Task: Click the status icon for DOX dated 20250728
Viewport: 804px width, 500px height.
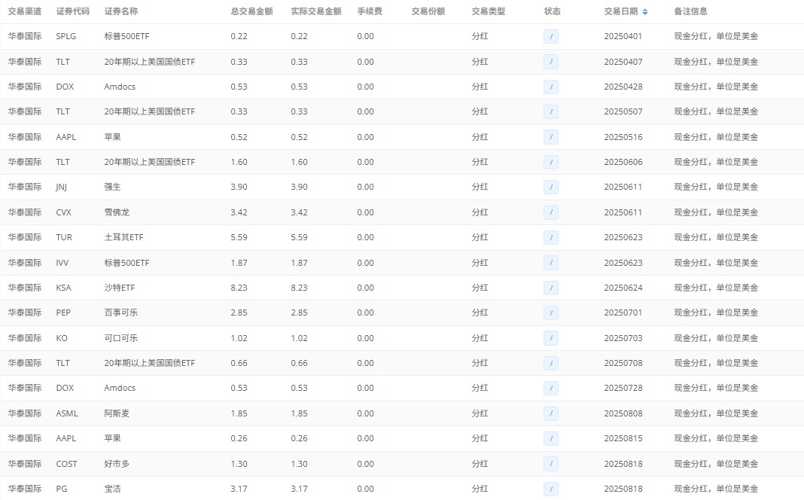Action: pos(551,388)
